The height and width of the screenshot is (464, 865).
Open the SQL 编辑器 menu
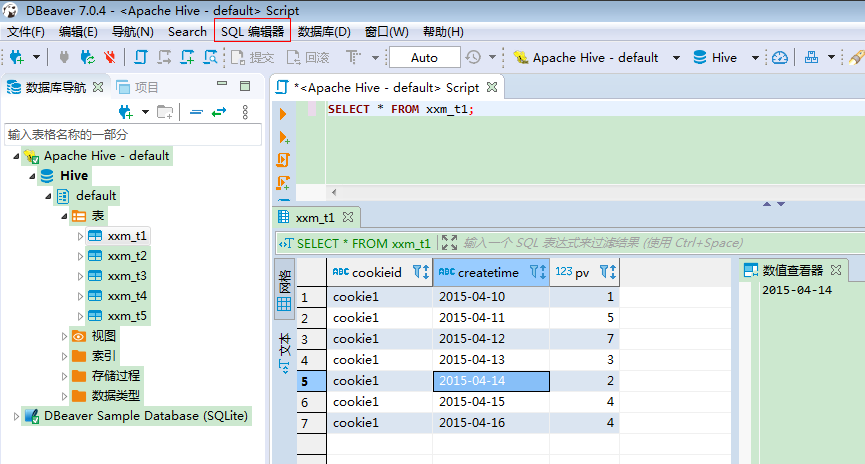click(x=253, y=31)
